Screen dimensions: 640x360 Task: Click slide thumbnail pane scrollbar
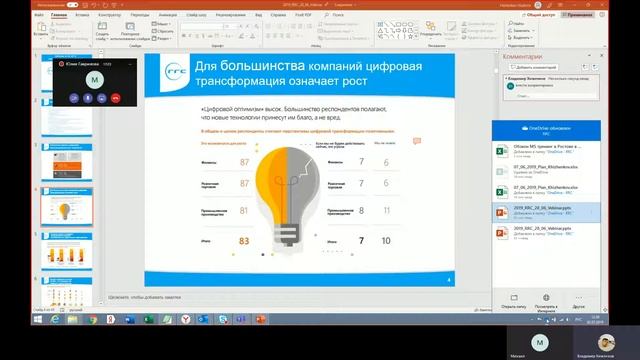point(101,176)
